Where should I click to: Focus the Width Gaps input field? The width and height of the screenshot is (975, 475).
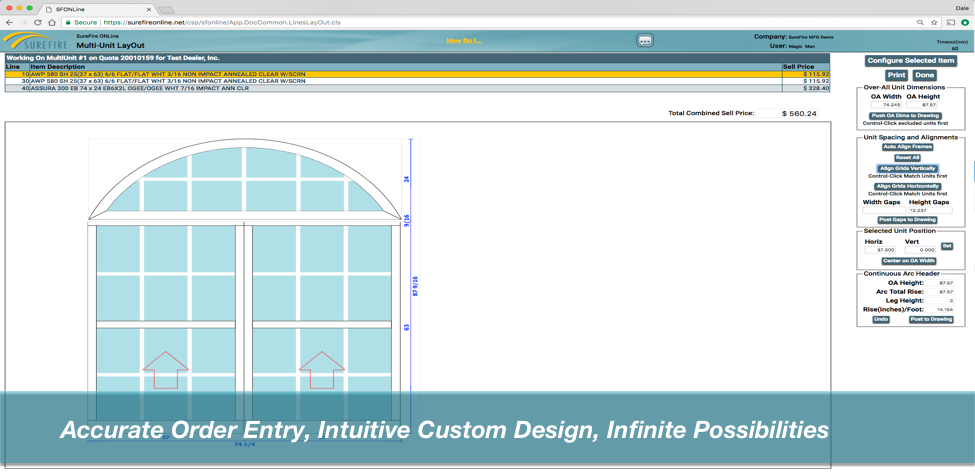(884, 210)
